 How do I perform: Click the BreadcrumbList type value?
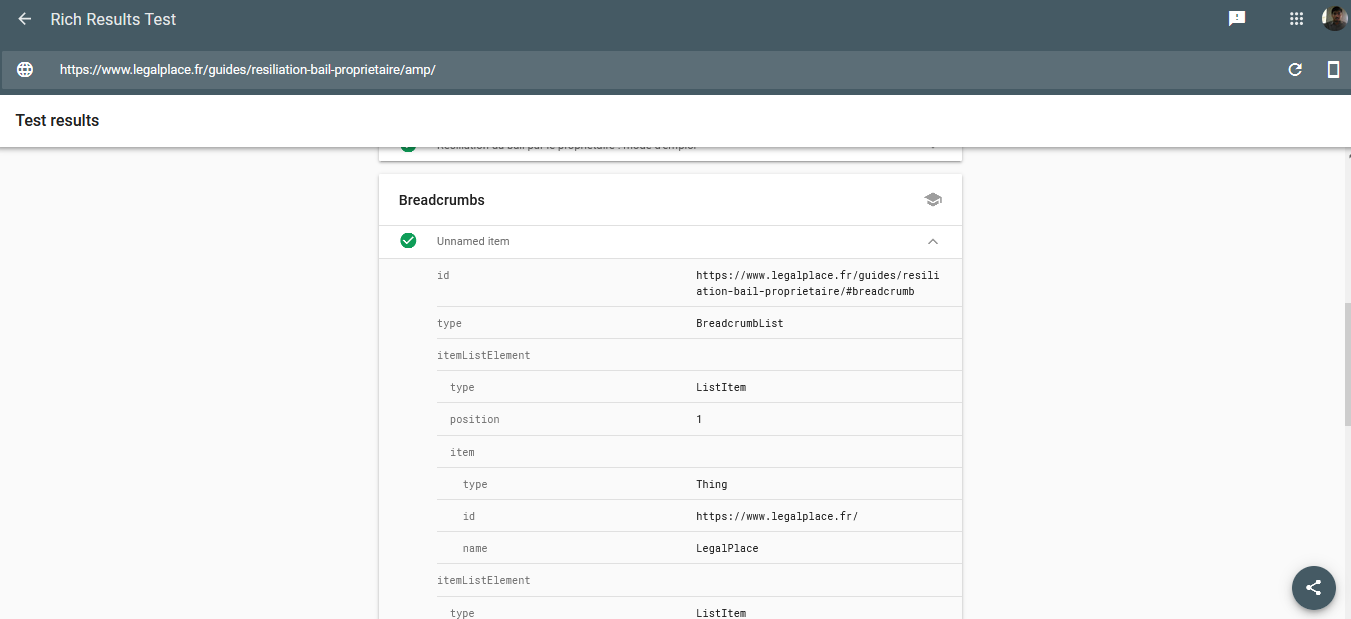[740, 323]
